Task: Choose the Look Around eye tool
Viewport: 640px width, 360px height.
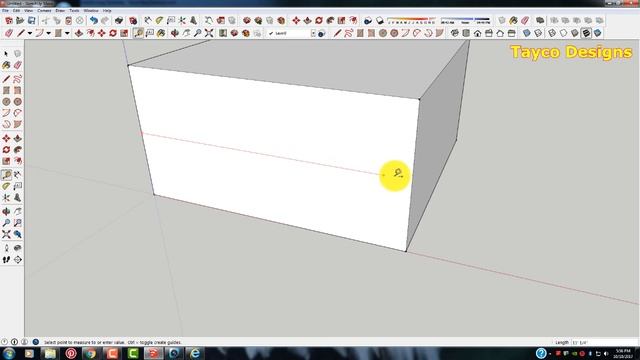Action: (17, 248)
